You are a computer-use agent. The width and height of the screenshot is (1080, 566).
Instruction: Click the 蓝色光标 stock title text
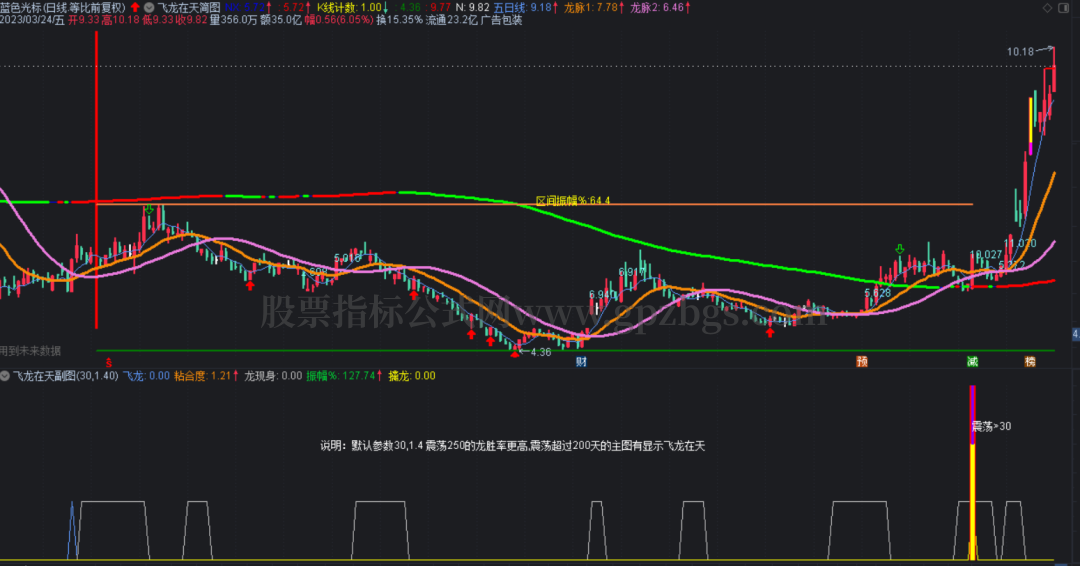[x=21, y=8]
